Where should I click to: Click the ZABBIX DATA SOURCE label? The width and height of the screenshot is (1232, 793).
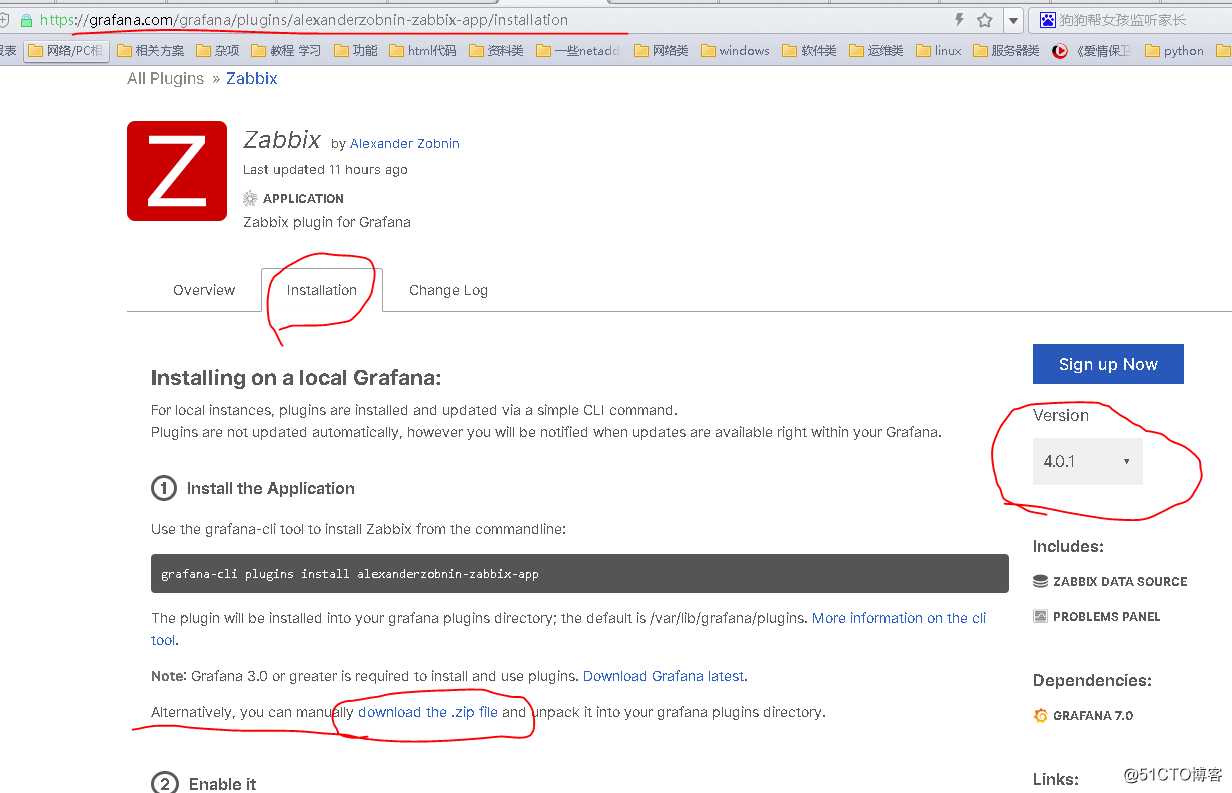1120,581
